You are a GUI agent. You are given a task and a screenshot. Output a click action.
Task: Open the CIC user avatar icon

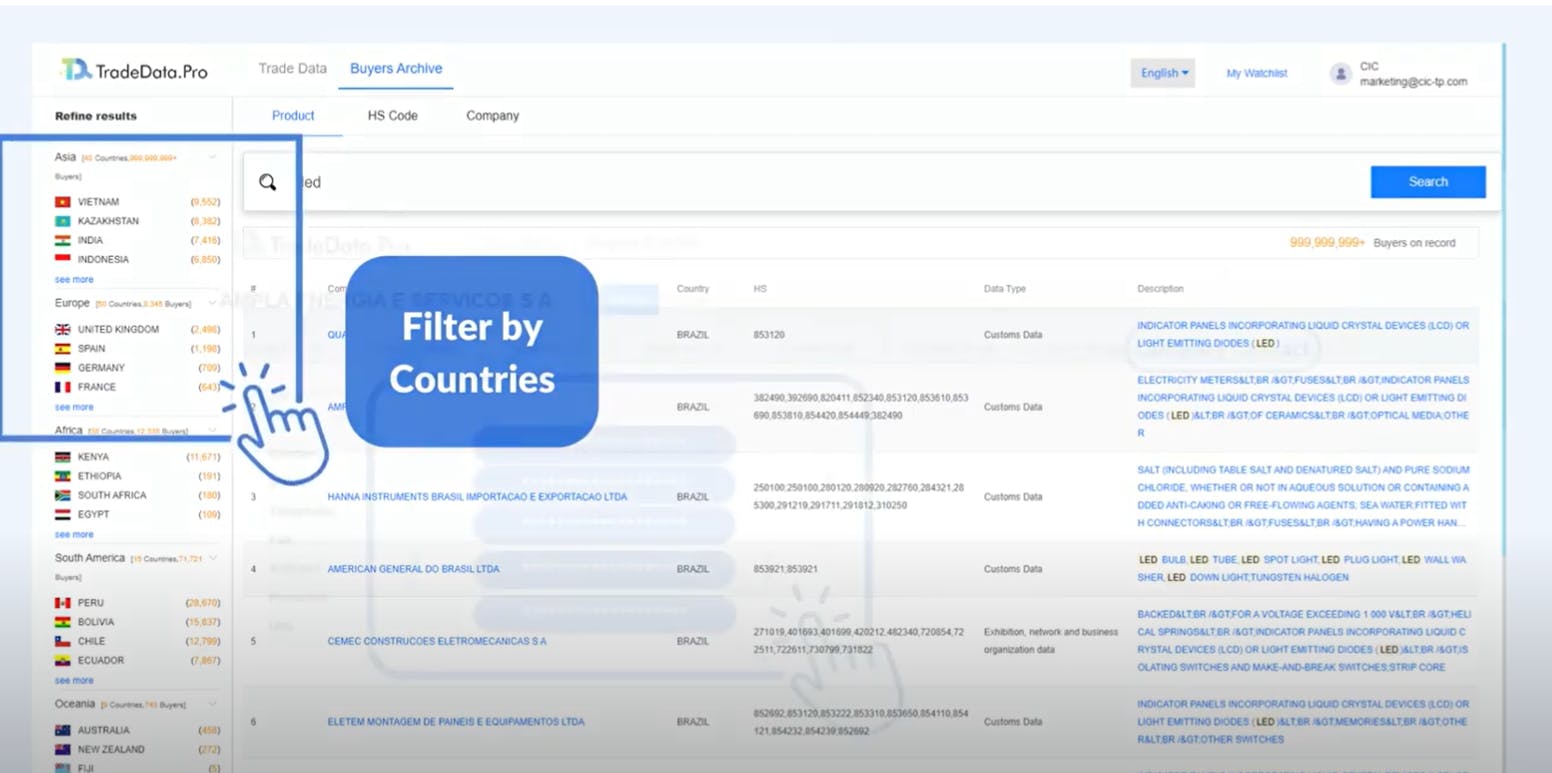click(1340, 72)
